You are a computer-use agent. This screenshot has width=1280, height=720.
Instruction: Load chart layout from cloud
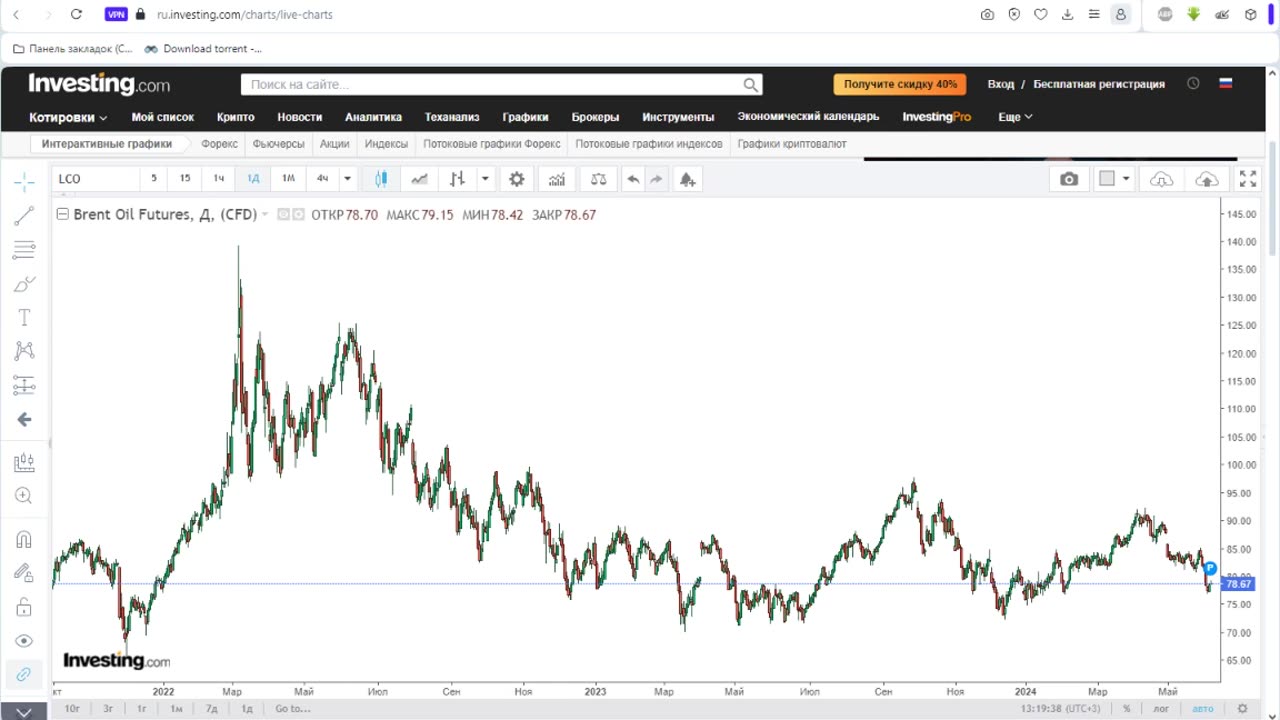[1161, 179]
